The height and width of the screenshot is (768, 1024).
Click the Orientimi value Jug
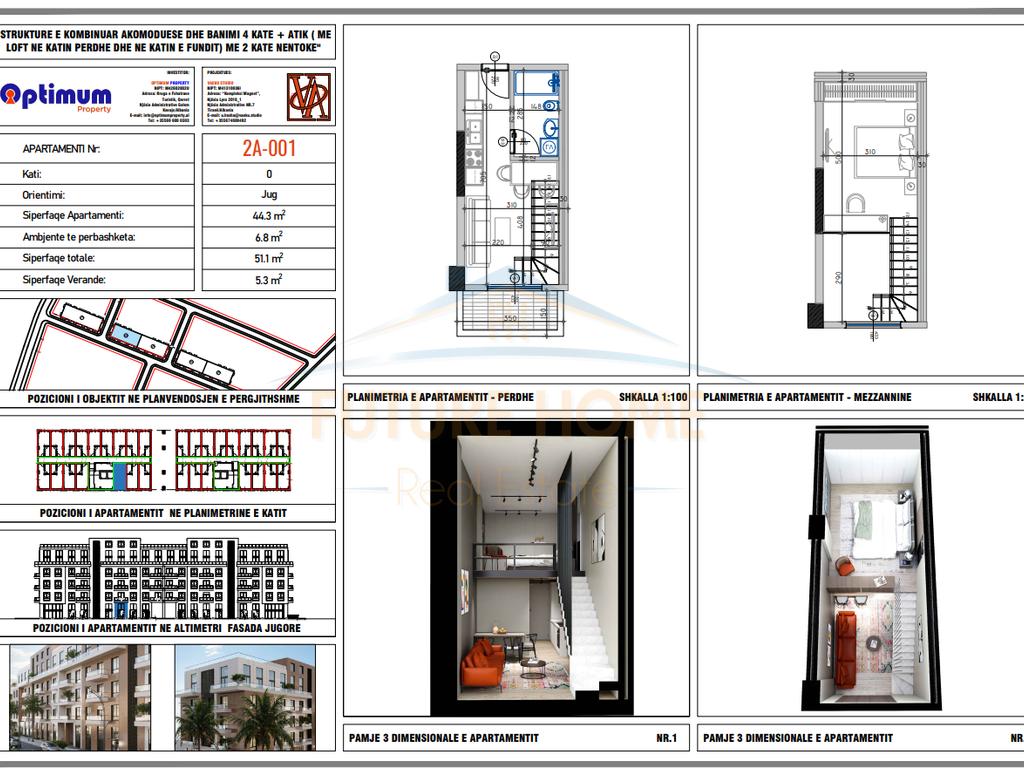(269, 195)
